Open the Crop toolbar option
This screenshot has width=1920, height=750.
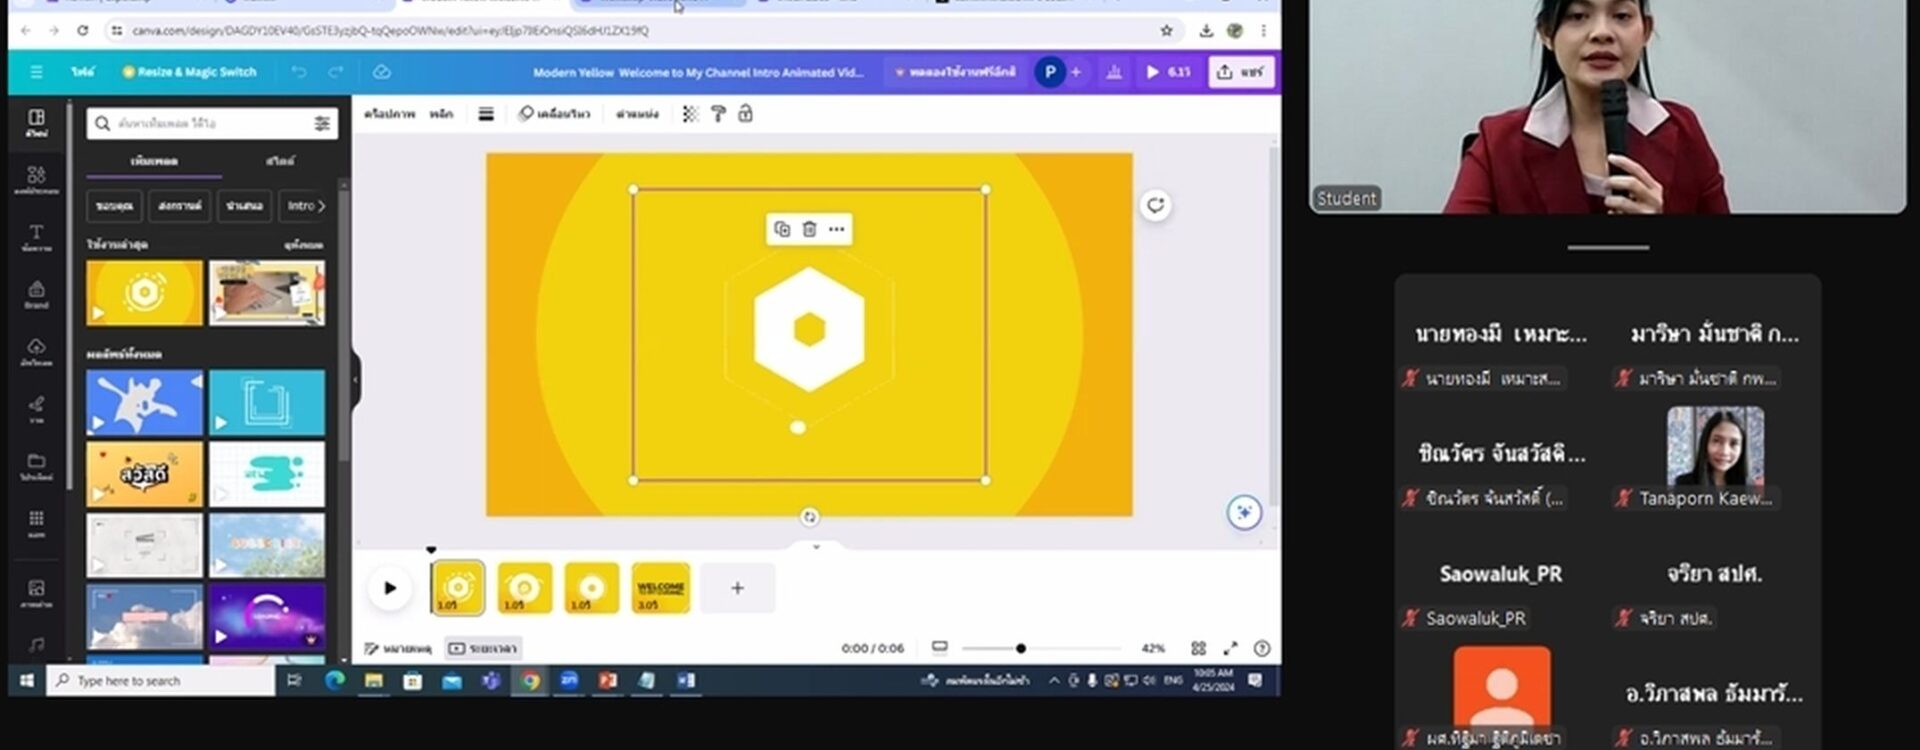pos(441,115)
